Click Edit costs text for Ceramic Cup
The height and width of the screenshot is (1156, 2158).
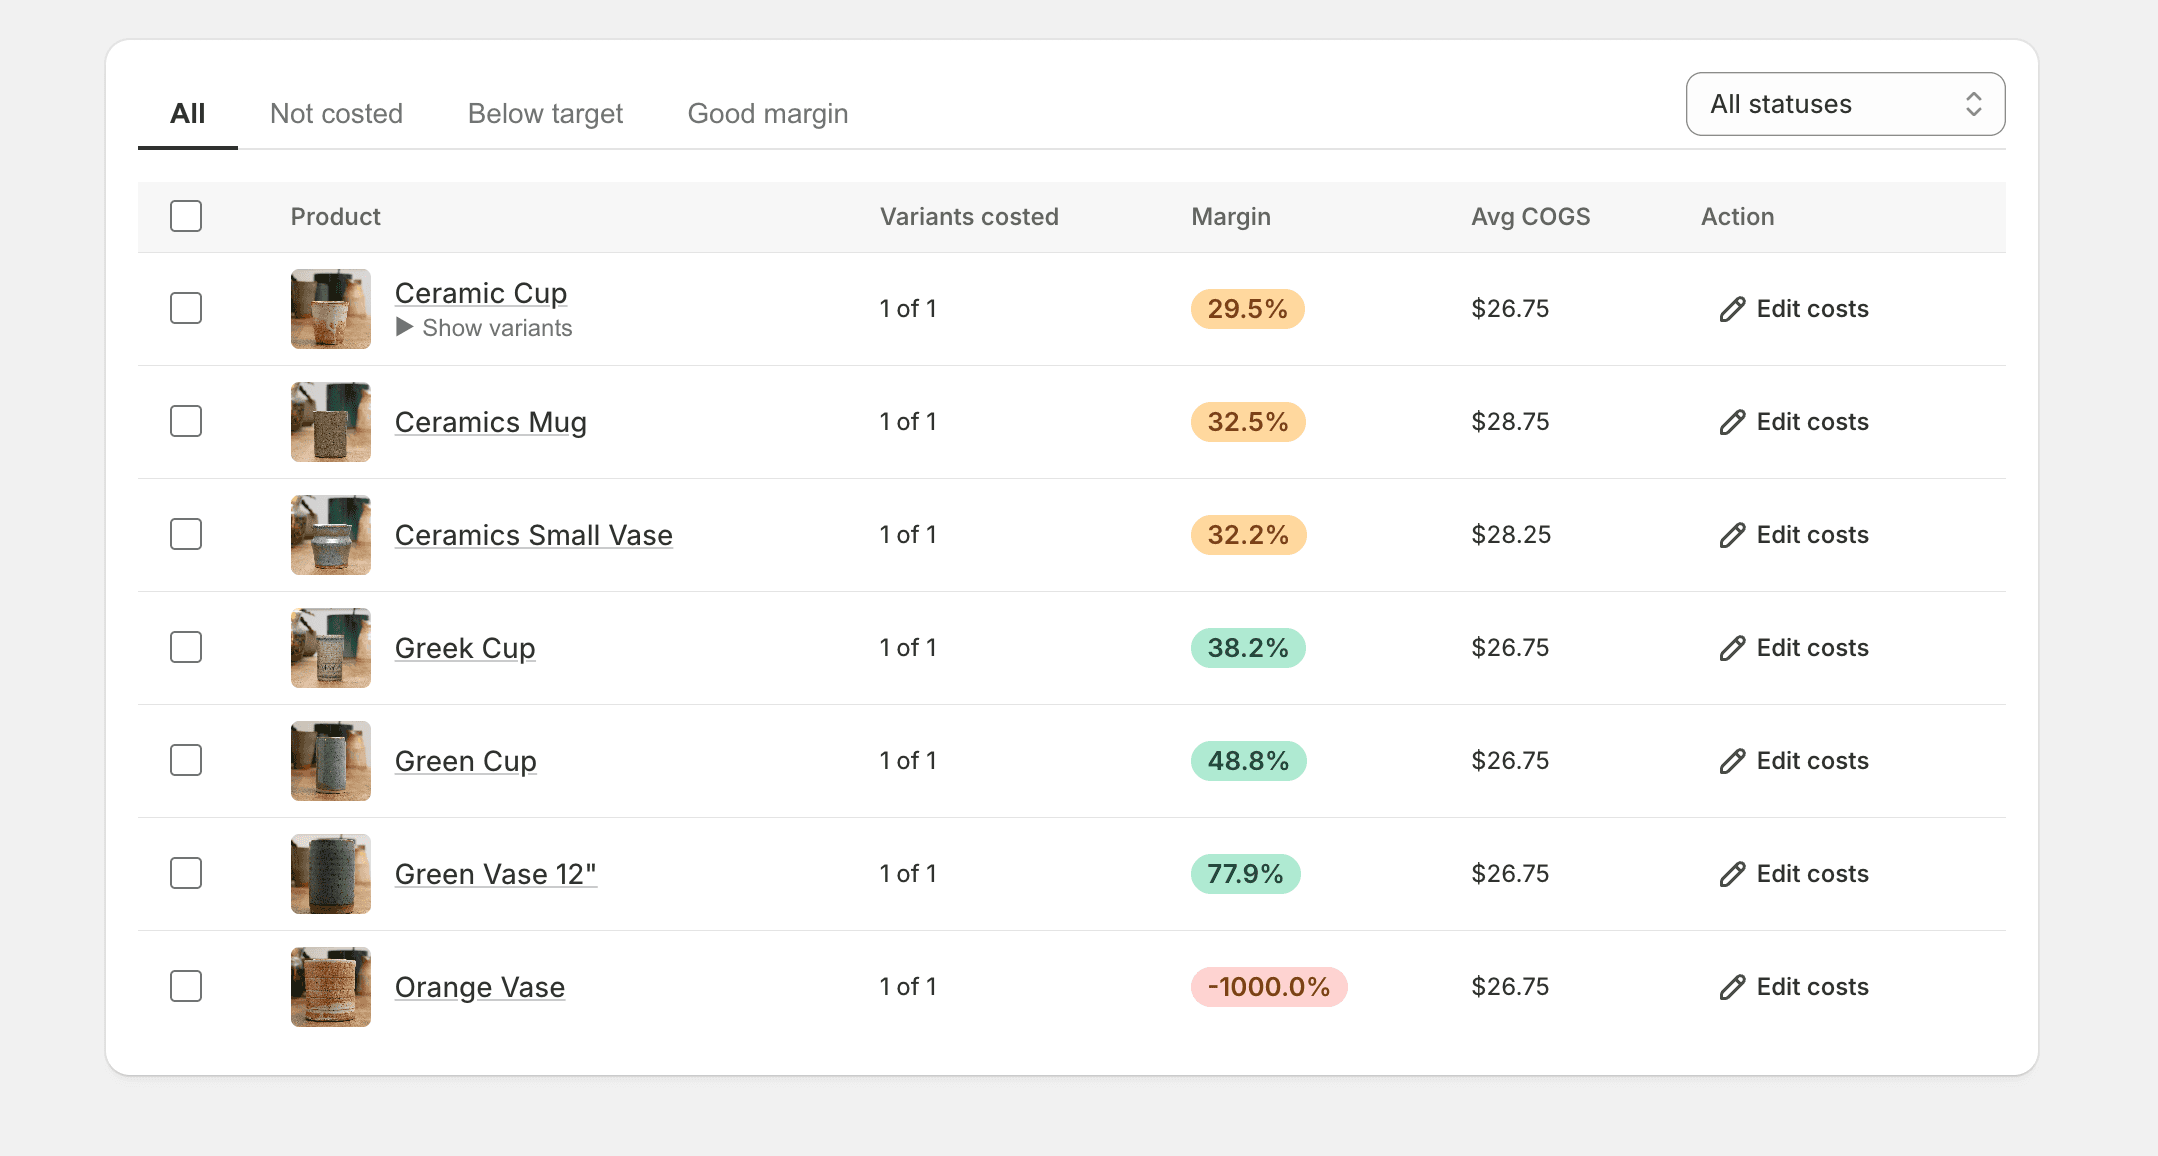[1813, 309]
